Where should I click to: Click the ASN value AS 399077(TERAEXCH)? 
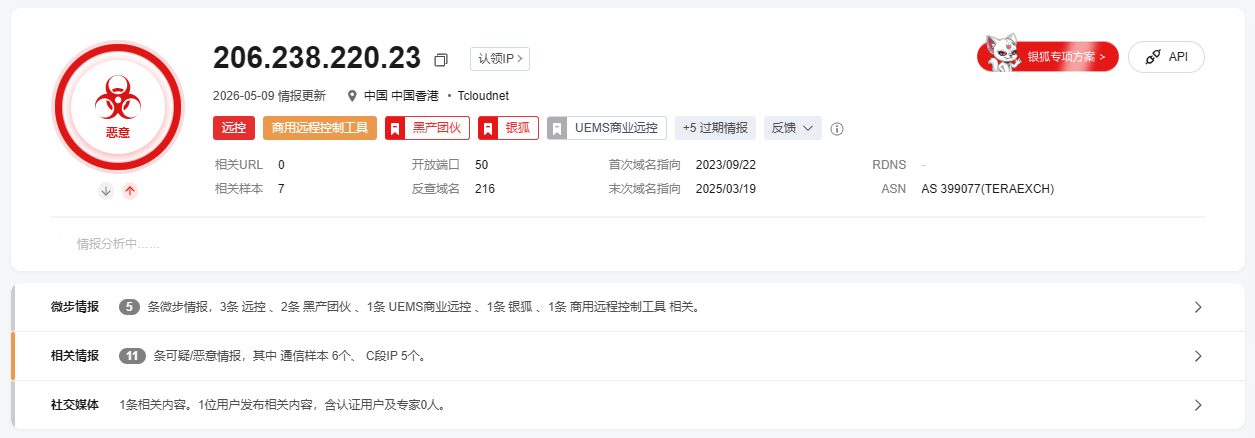point(988,188)
